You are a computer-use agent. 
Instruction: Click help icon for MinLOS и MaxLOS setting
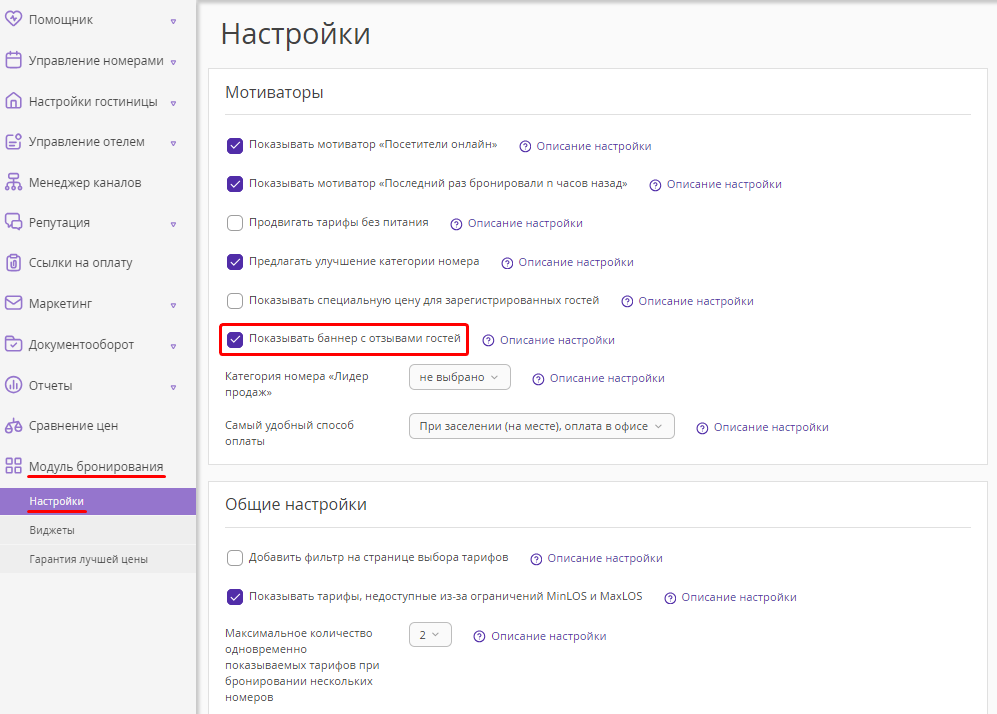pyautogui.click(x=670, y=598)
